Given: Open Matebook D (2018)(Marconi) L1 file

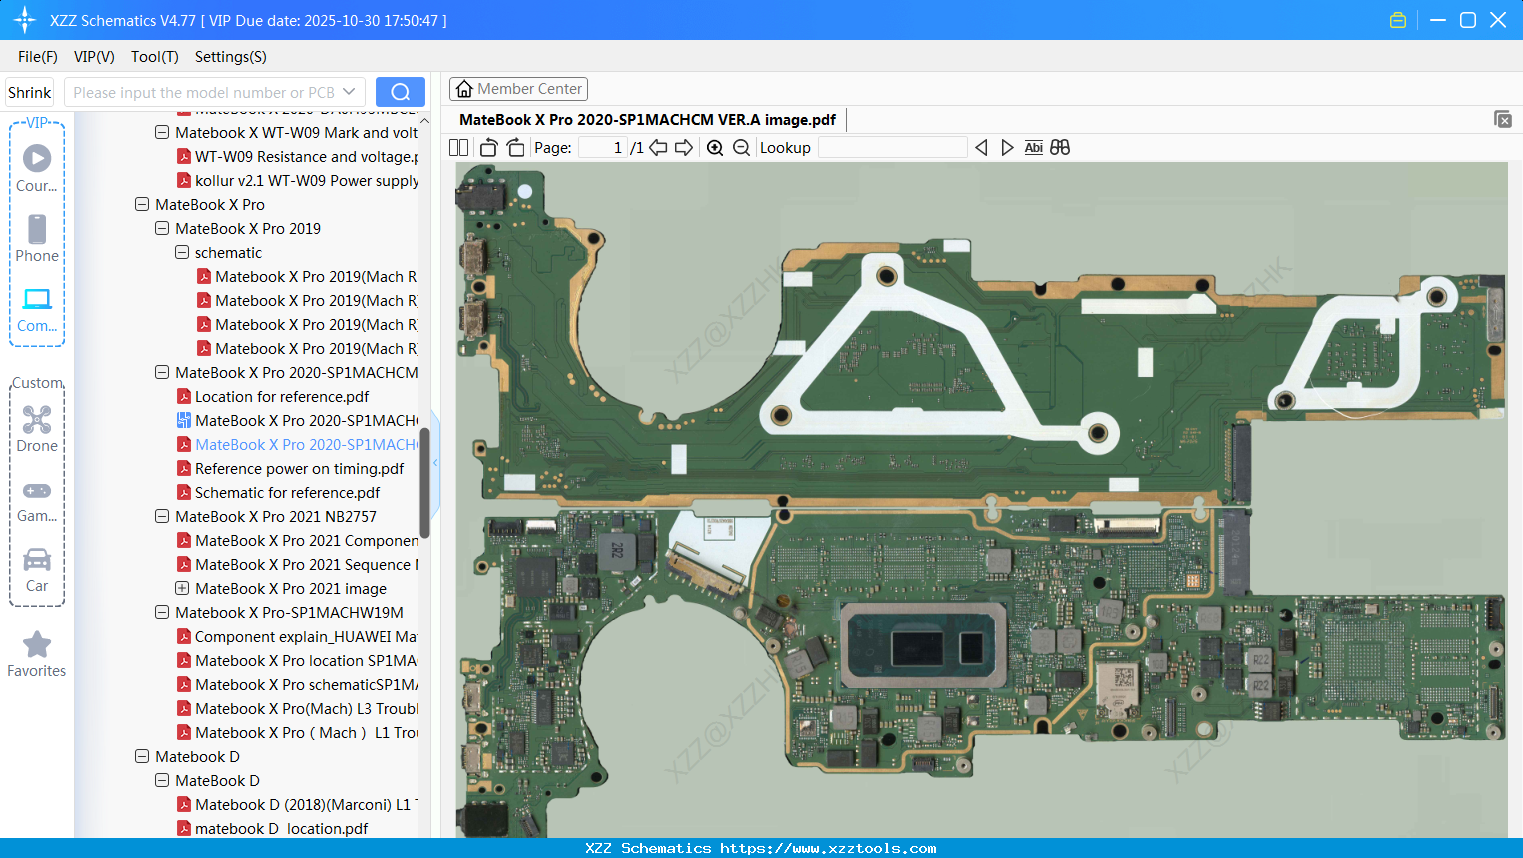Looking at the screenshot, I should point(298,804).
